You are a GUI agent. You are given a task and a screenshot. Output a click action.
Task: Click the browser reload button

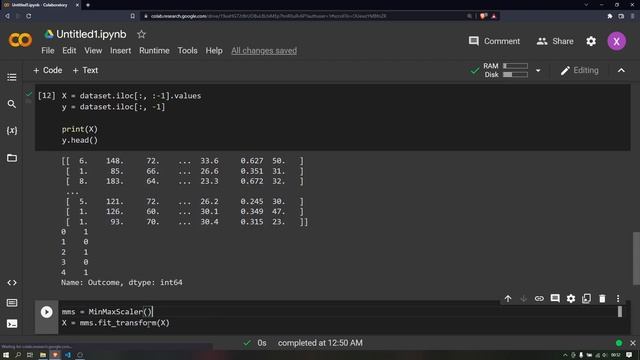point(29,16)
